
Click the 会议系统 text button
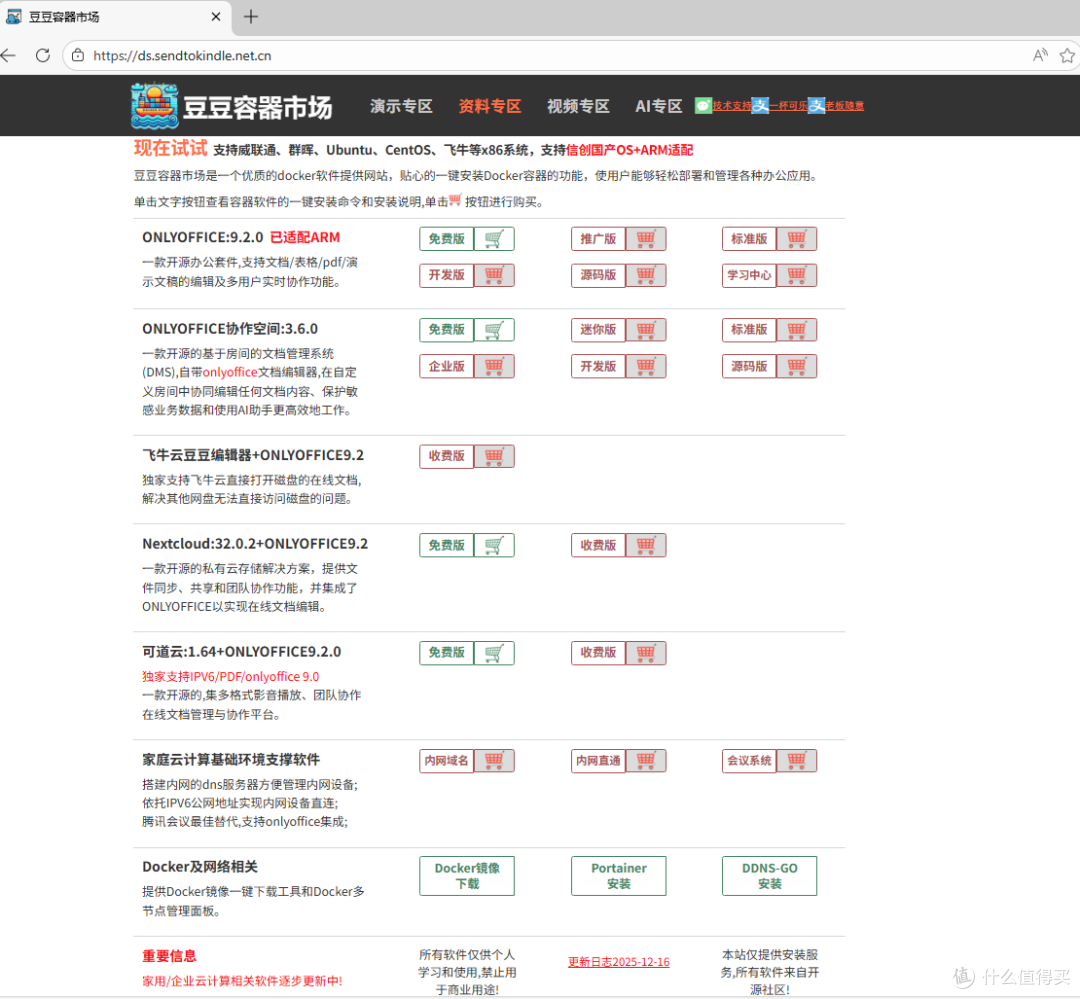pos(749,761)
